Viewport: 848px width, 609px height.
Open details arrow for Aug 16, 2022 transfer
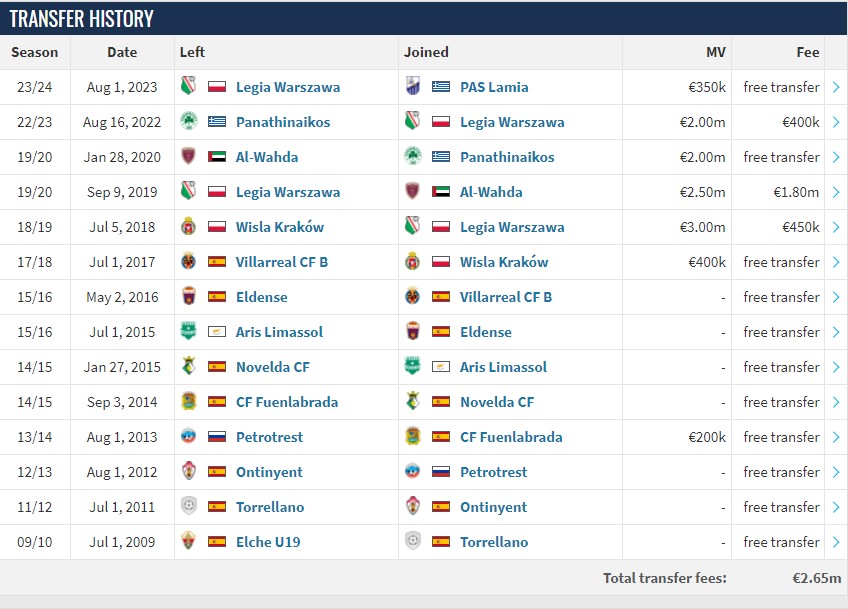point(836,122)
